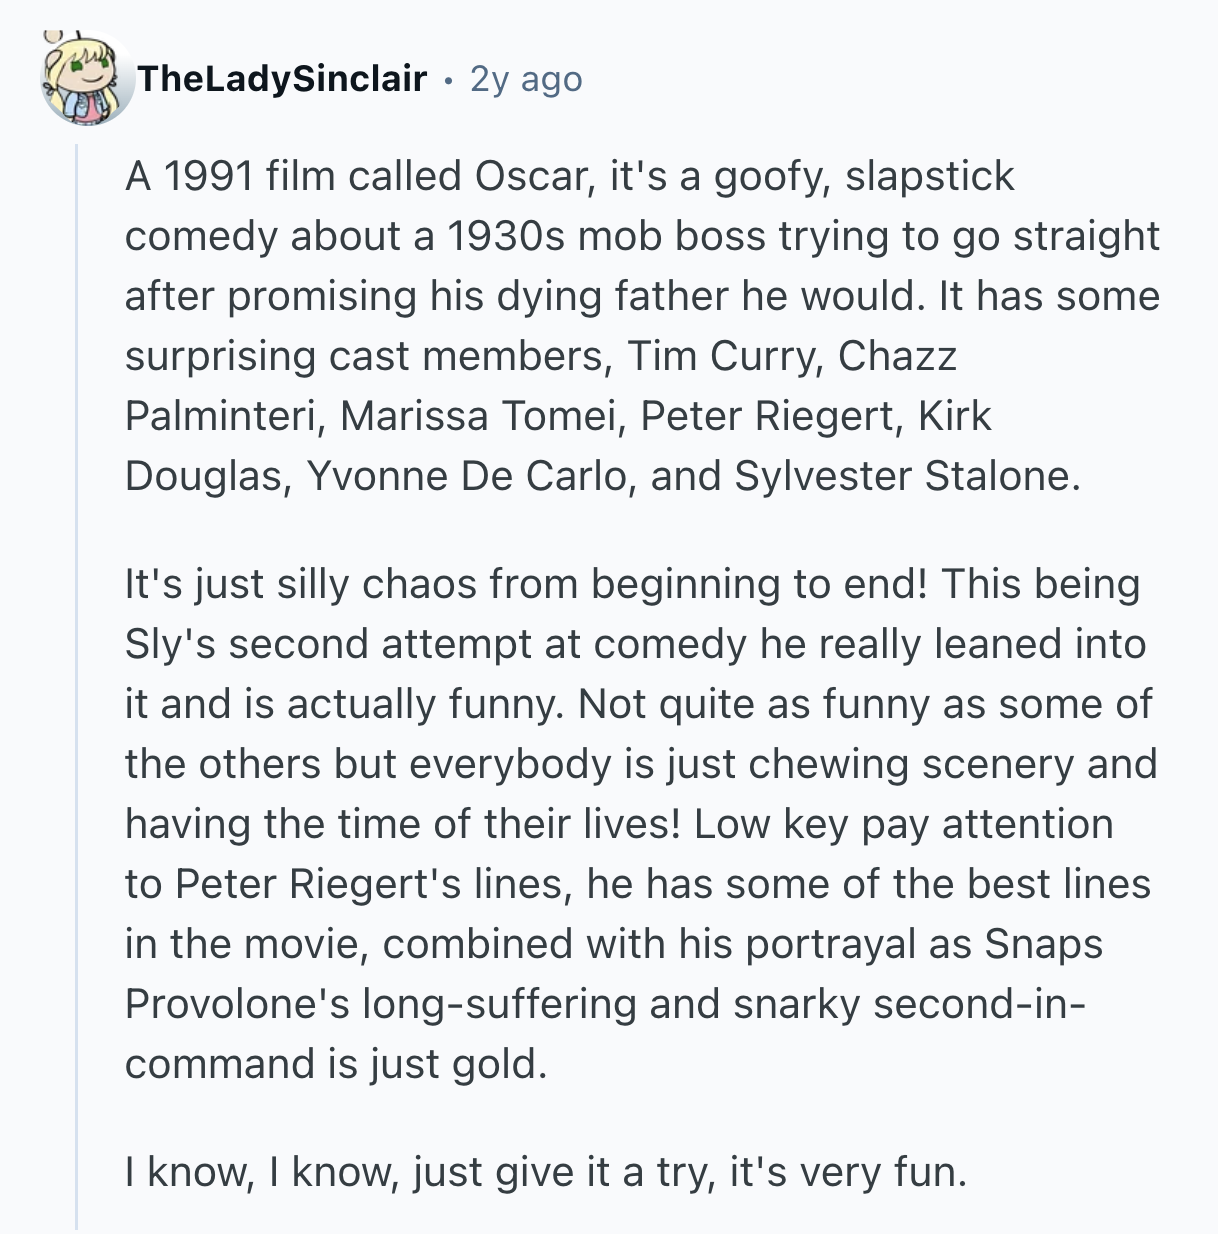Screen dimensions: 1218x1234
Task: Click TheLadySinclair's avatar image
Action: [x=87, y=78]
